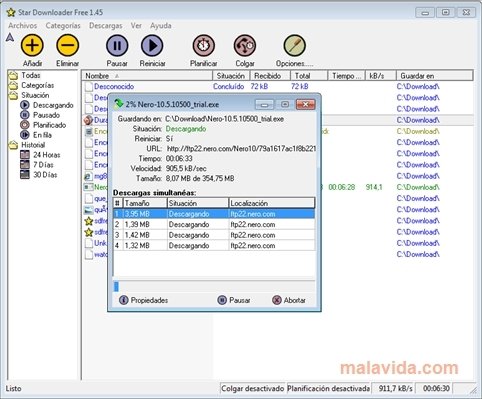Open the Archivos menu
482x399 pixels.
22,26
